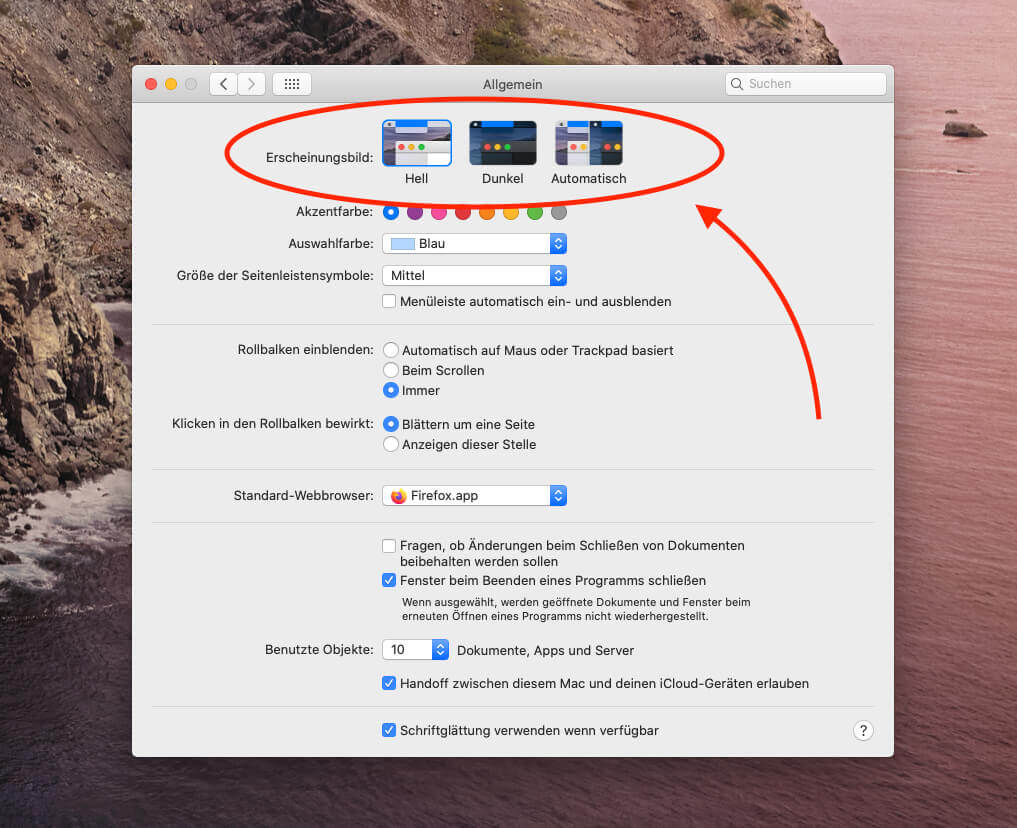Click the Rollbalken einblenden label
The image size is (1017, 828).
(305, 349)
